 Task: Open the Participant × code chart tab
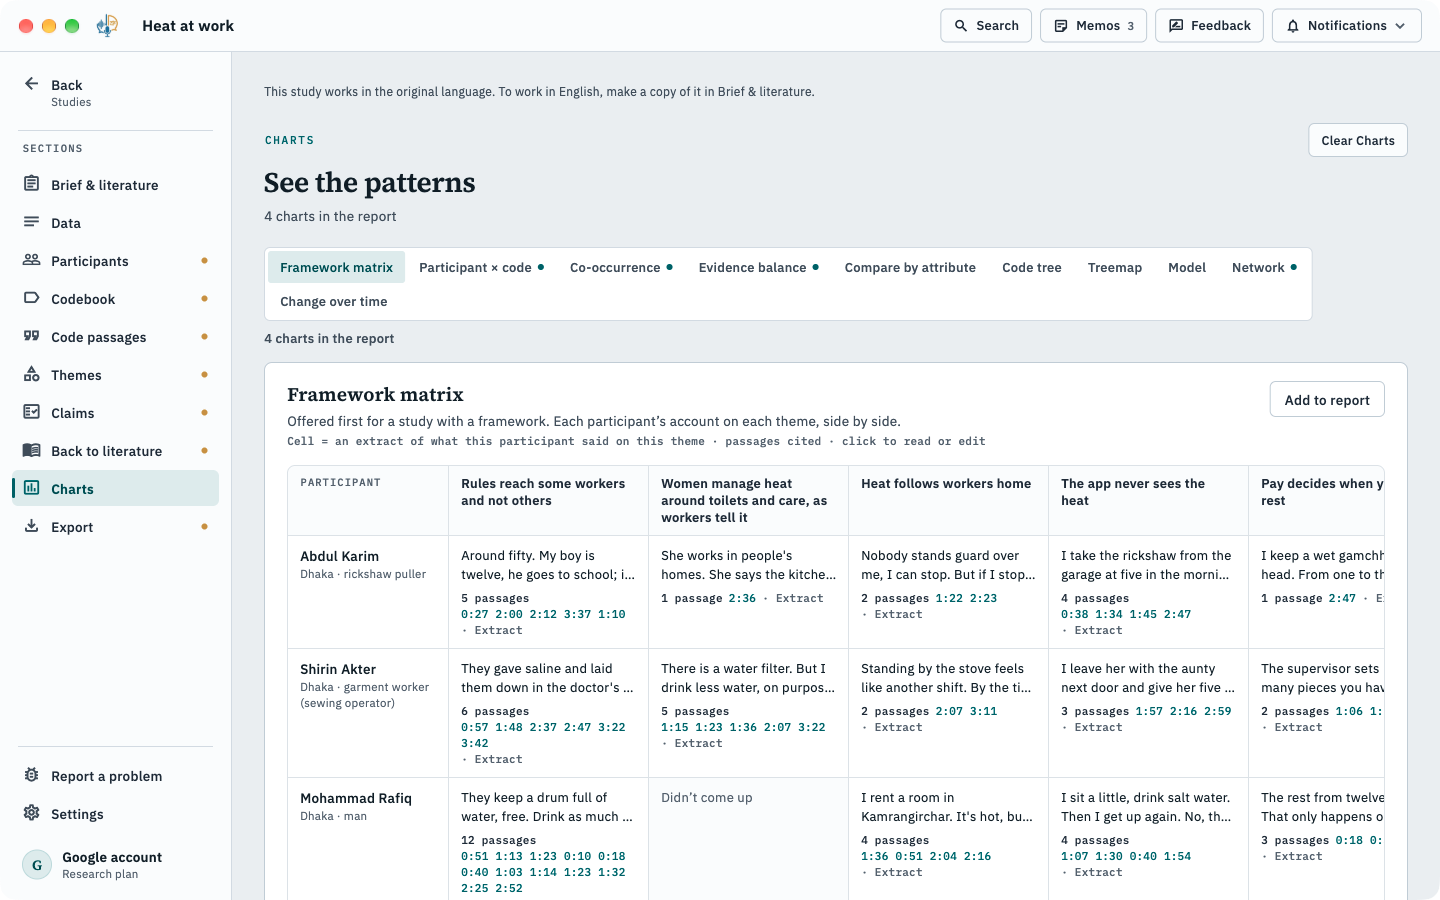tap(481, 267)
